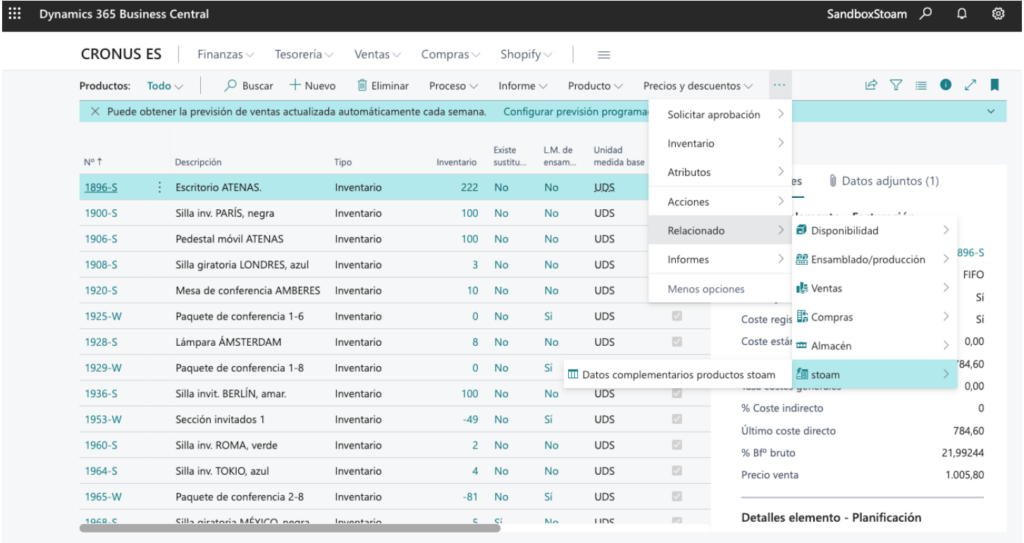
Task: Expand the Proceso action dropdown
Action: tap(453, 86)
